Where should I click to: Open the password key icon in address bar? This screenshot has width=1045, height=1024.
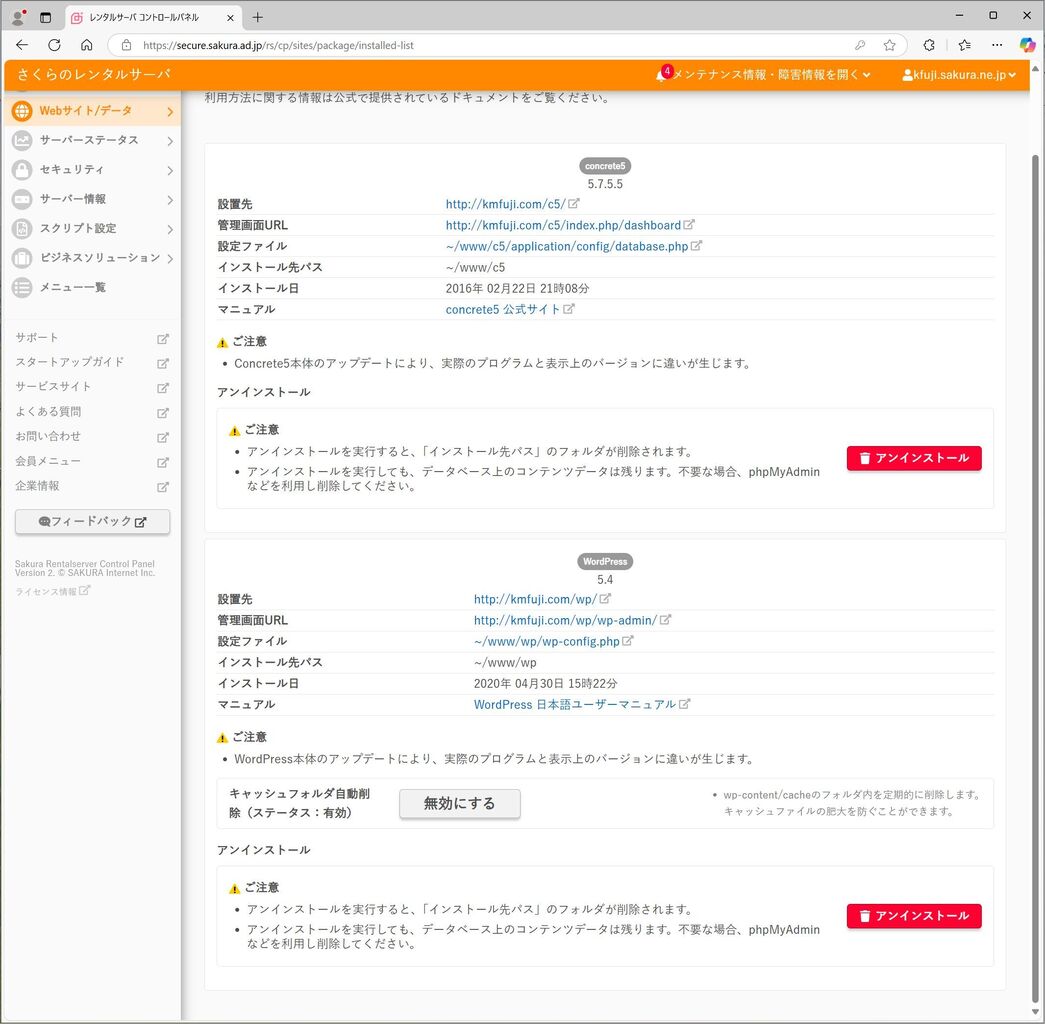[x=860, y=45]
